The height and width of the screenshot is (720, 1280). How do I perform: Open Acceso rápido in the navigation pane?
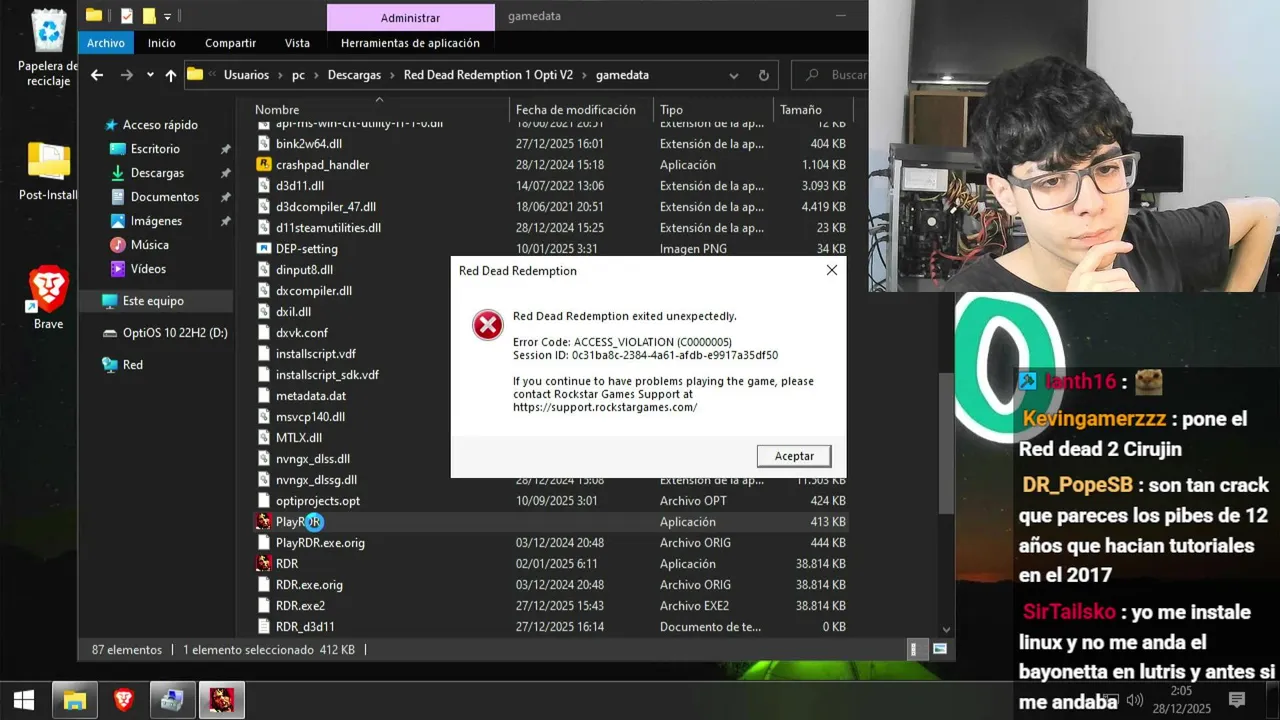(x=160, y=125)
